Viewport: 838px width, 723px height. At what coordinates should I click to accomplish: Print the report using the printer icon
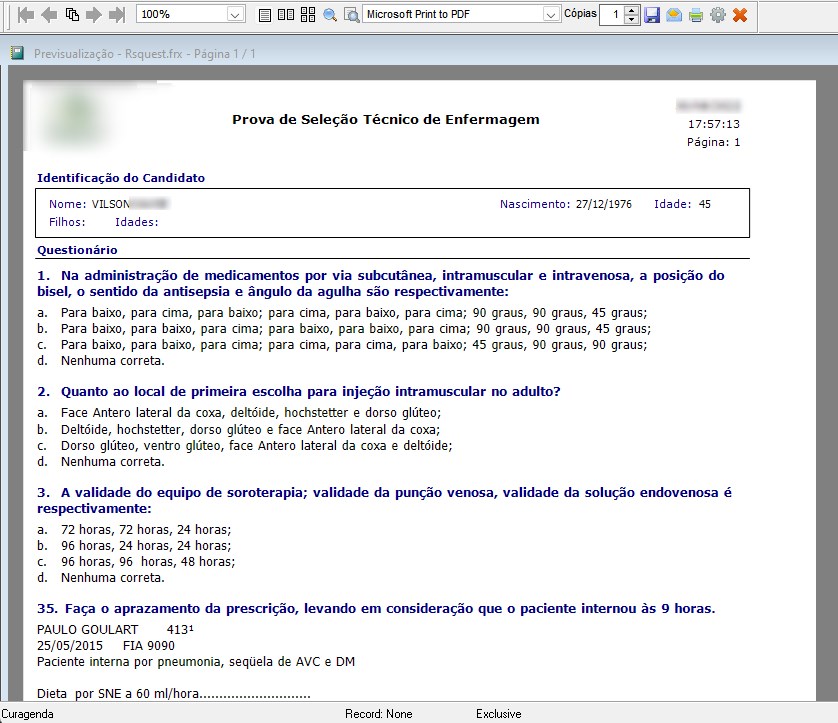[x=695, y=15]
